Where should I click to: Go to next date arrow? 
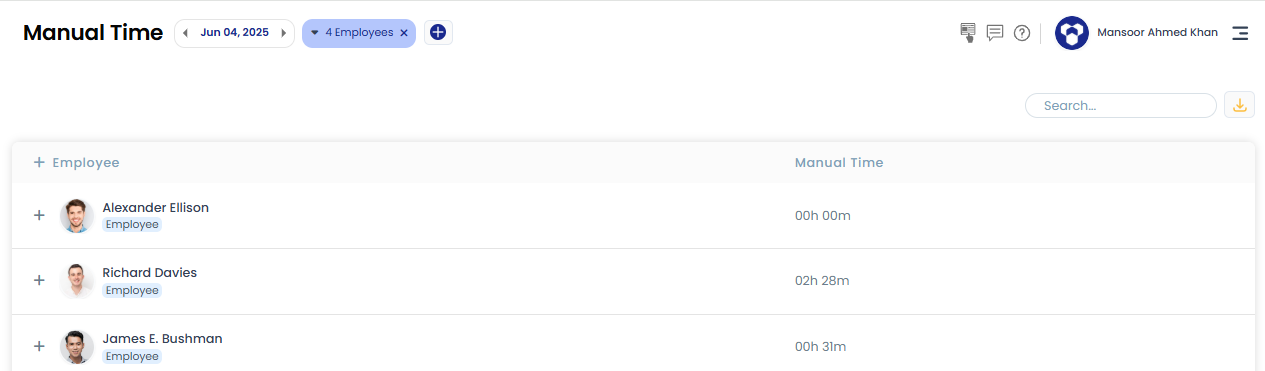pyautogui.click(x=284, y=33)
